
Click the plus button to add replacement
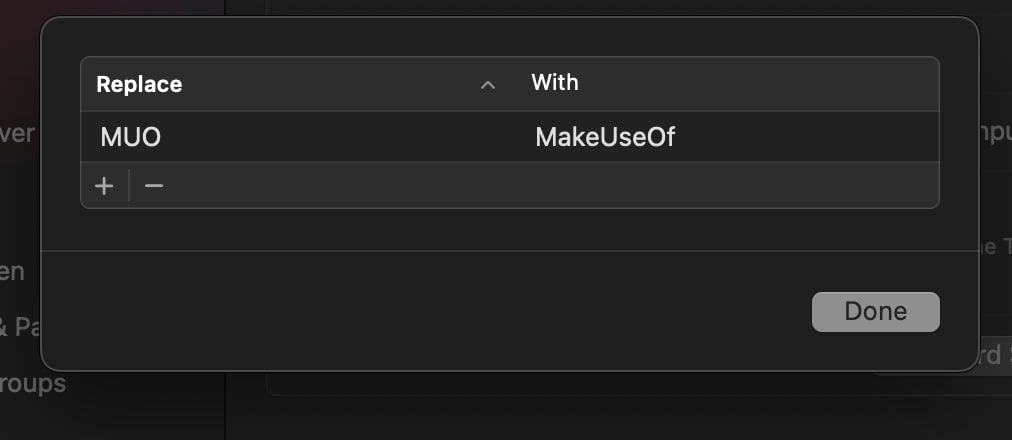tap(104, 186)
